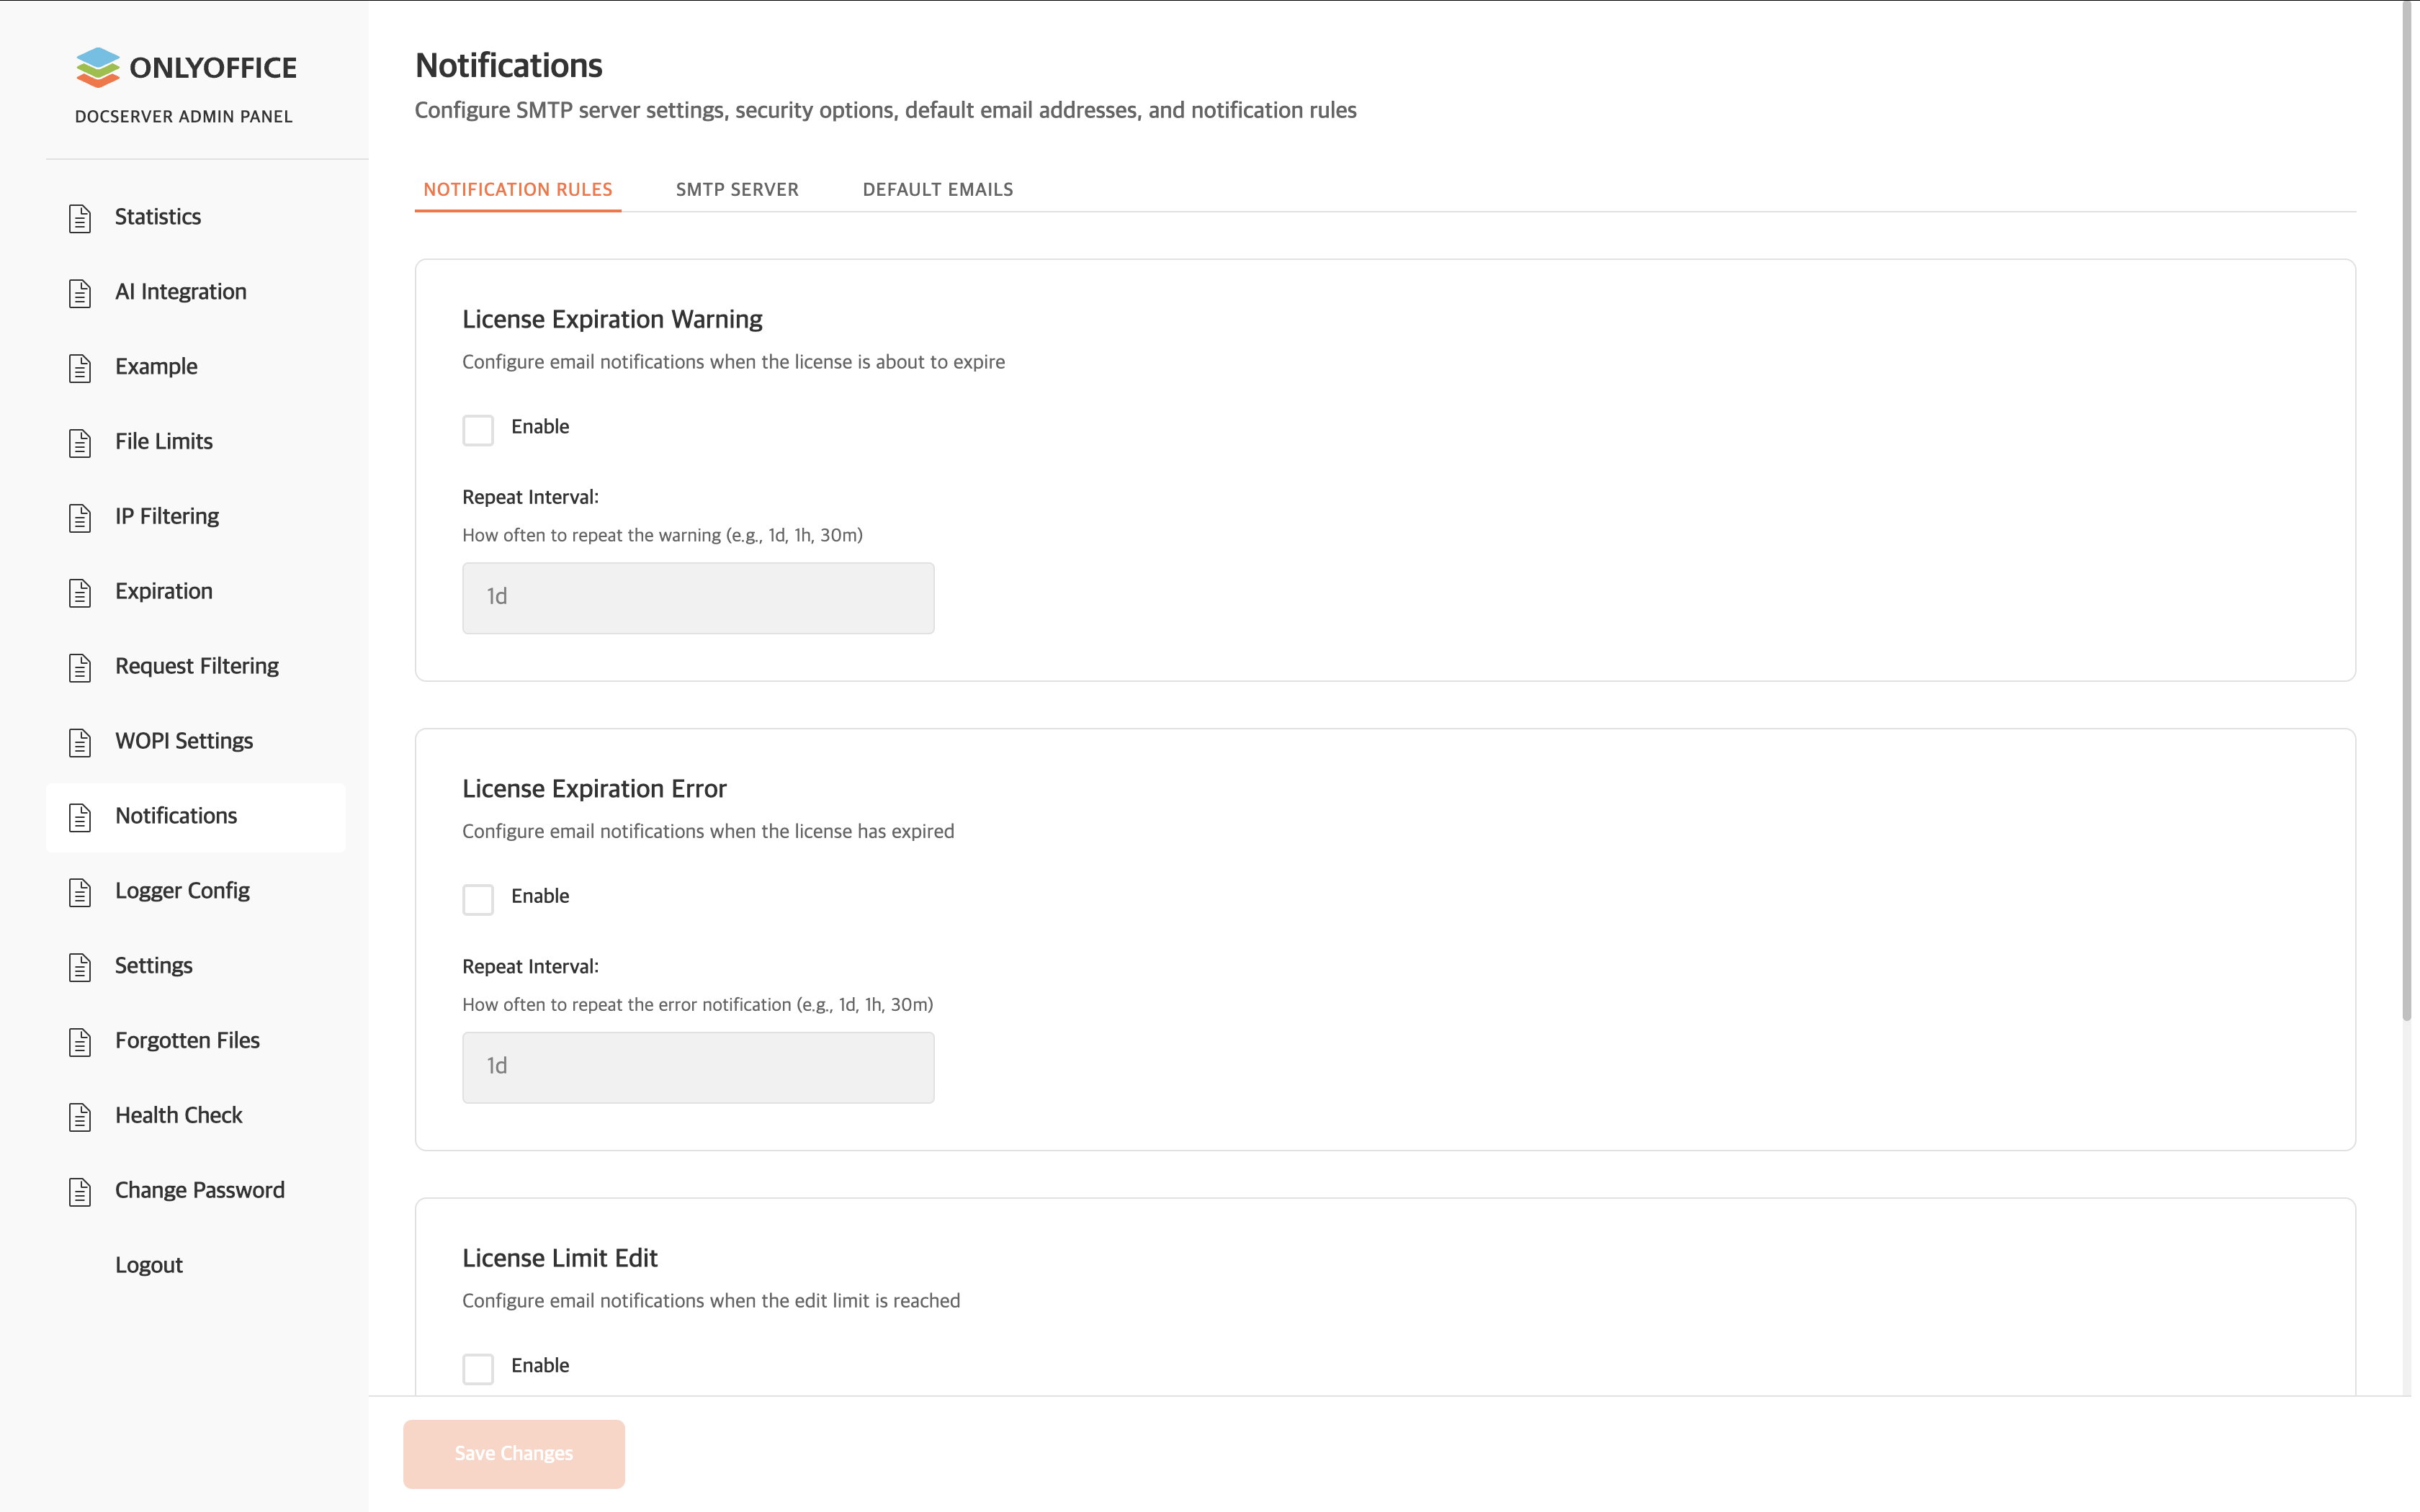Click the Change Password sidebar icon
This screenshot has height=1512, width=2420.
click(80, 1191)
